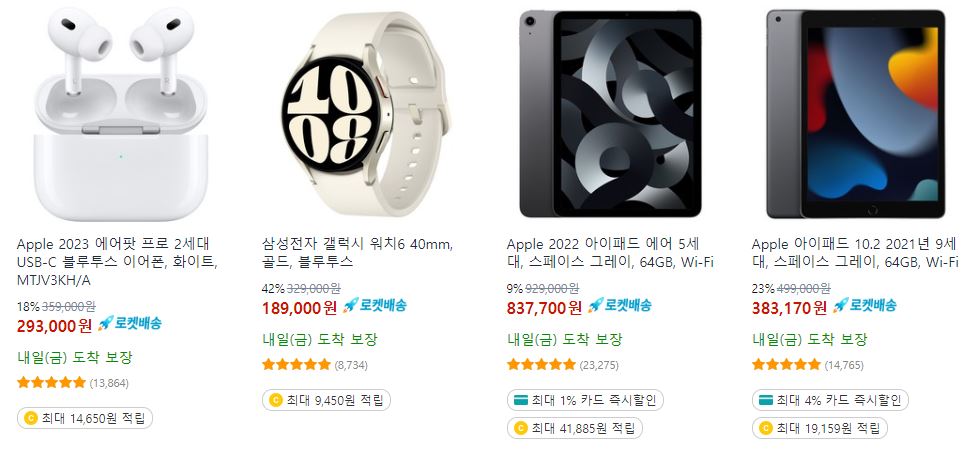Click the coin icon in 9,450원 reward badge

point(275,400)
